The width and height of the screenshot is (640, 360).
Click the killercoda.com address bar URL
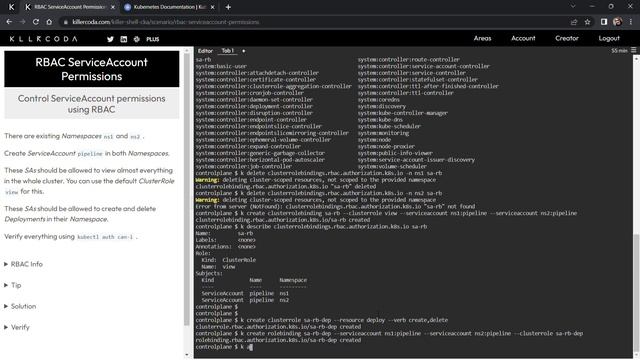tap(165, 22)
